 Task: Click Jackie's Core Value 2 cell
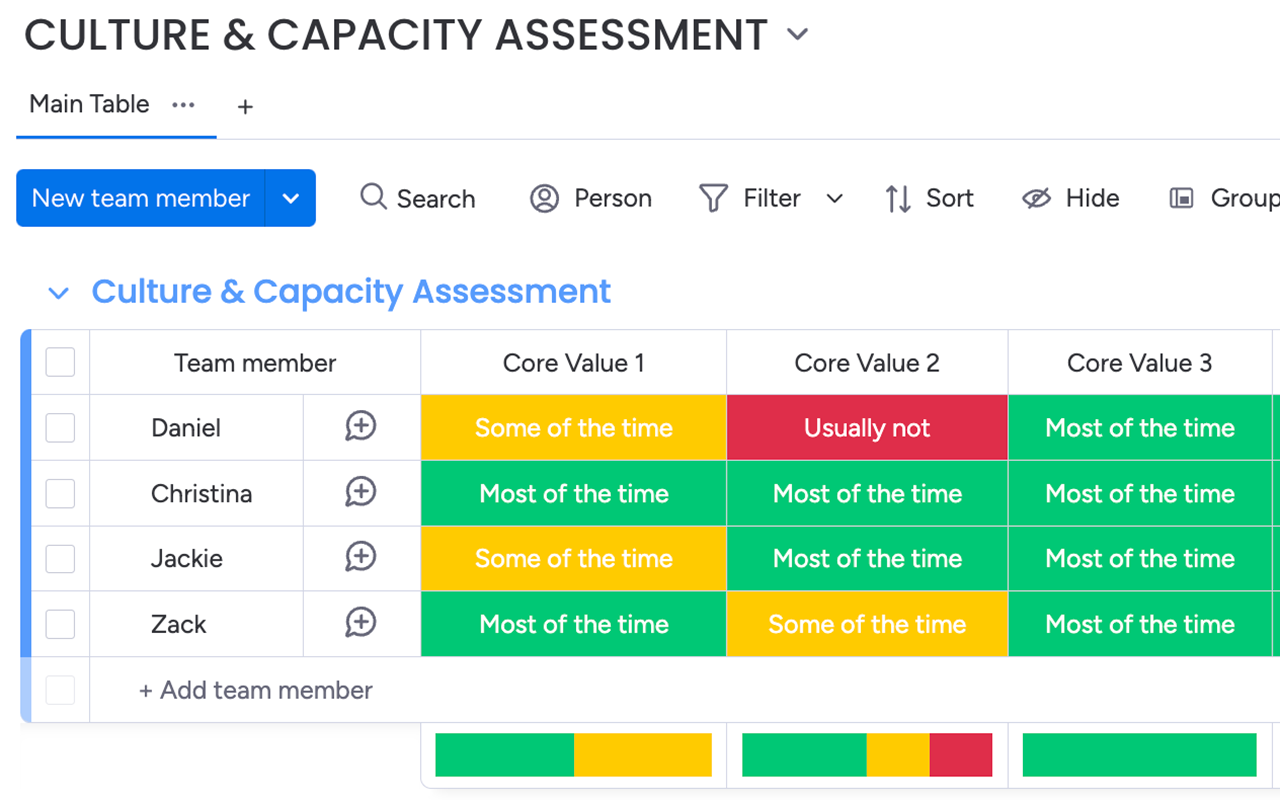click(x=867, y=558)
